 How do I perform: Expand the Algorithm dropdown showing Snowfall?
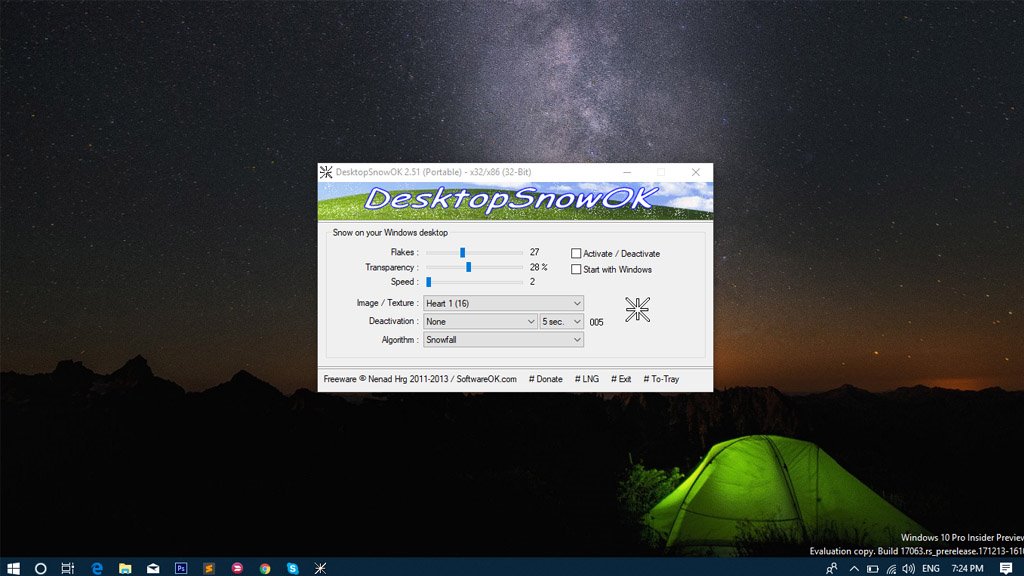pos(503,340)
